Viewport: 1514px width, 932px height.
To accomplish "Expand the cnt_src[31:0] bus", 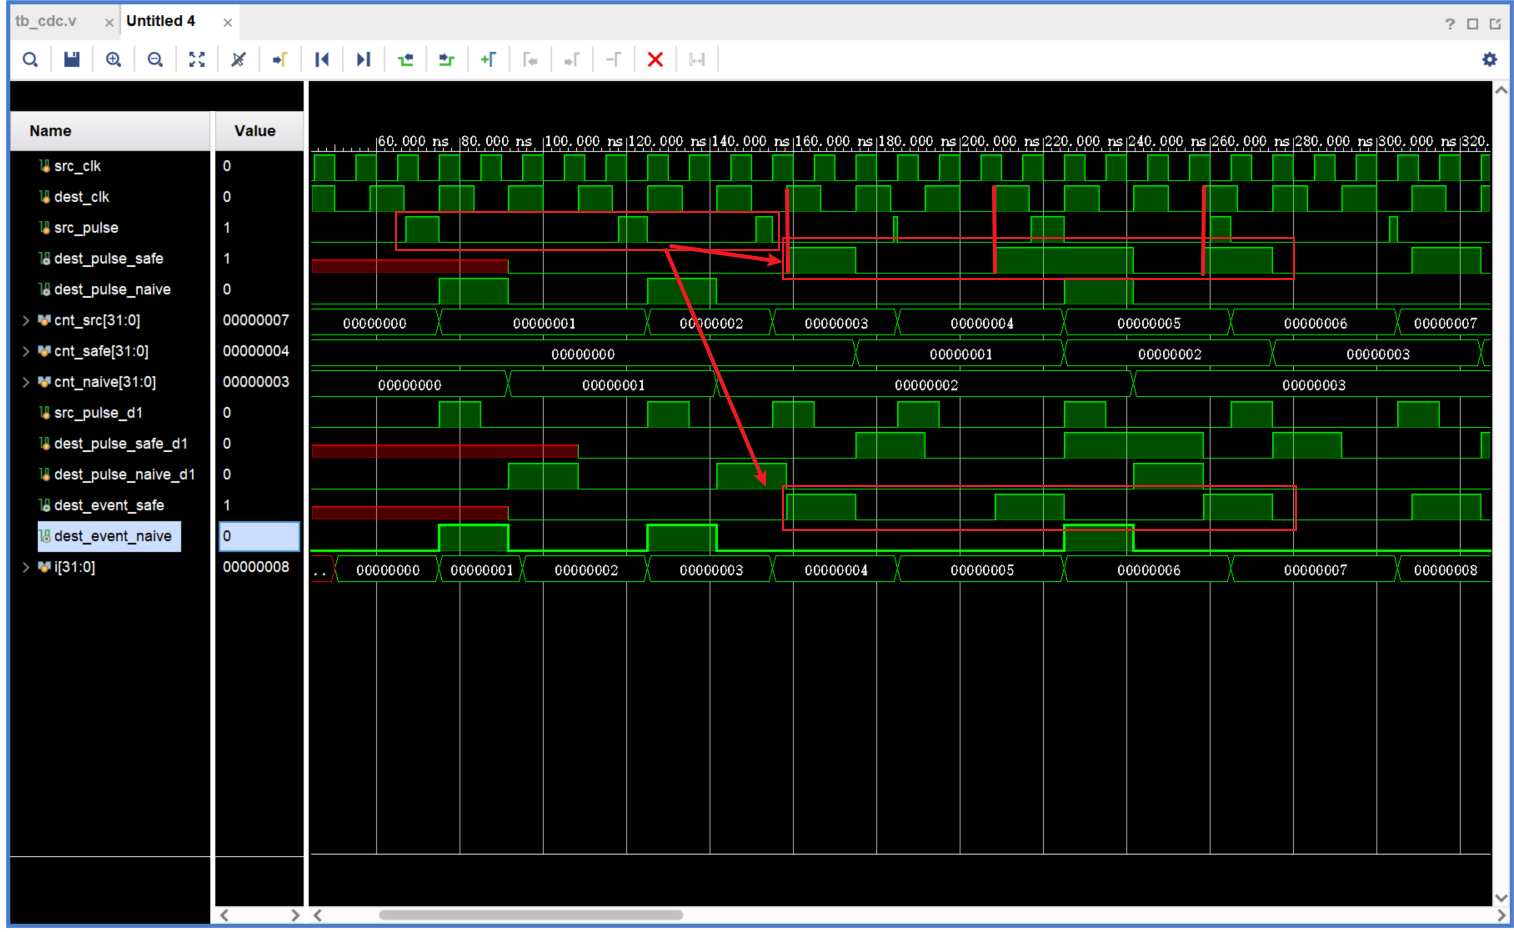I will [x=26, y=321].
